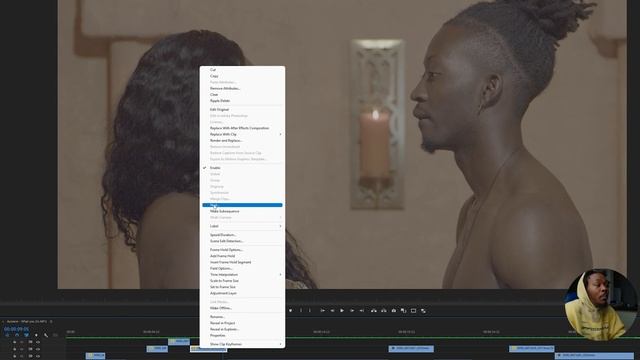Toggle Linked Selection in the timeline header
Image resolution: width=640 pixels, height=360 pixels.
click(x=27, y=335)
